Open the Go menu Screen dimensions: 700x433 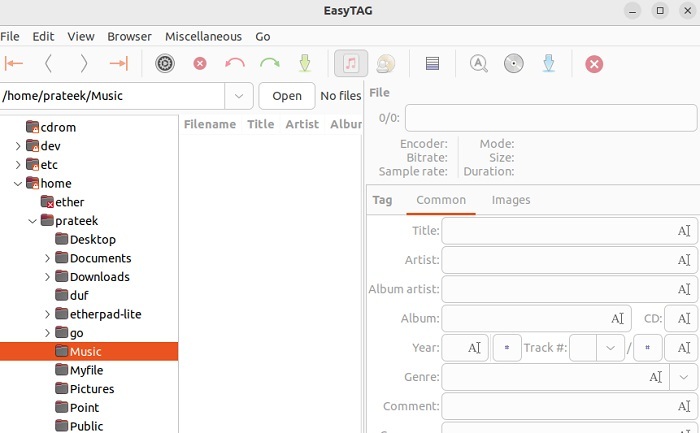(263, 37)
